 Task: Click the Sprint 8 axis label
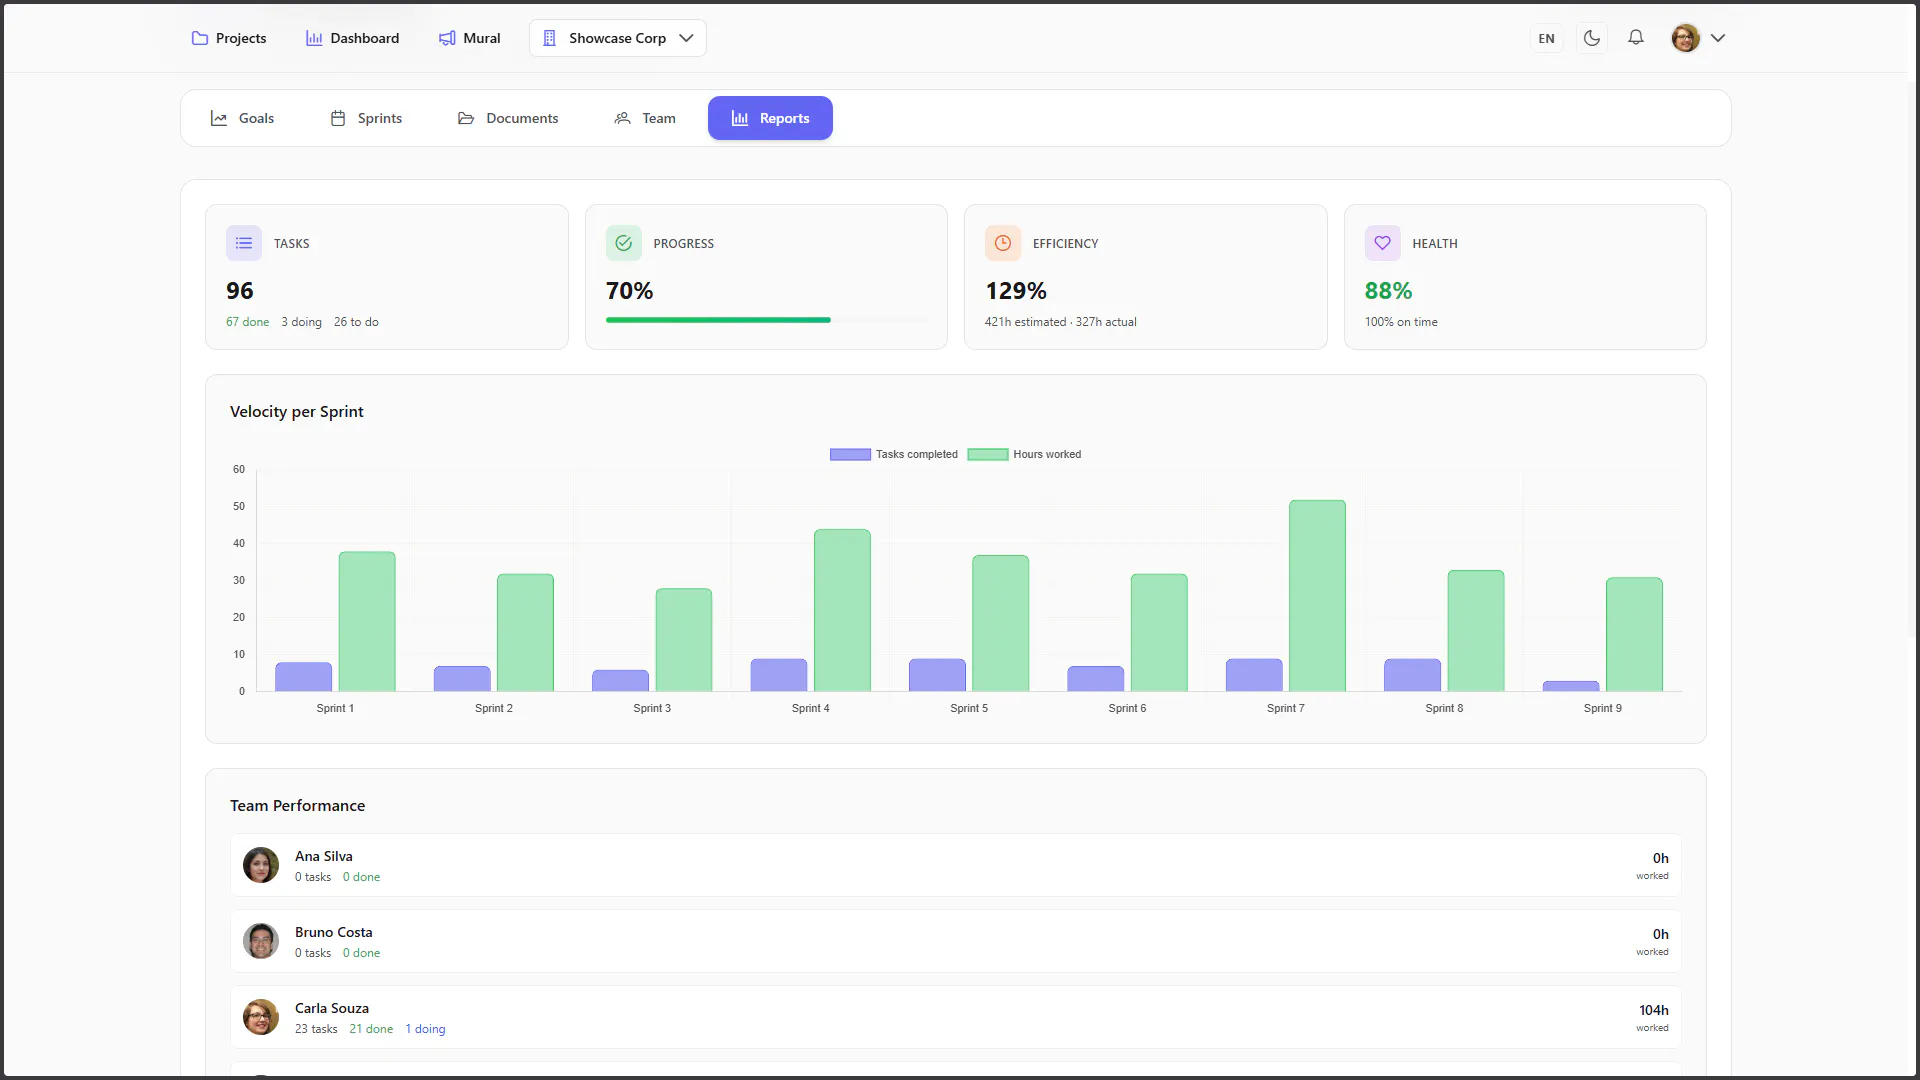1444,708
